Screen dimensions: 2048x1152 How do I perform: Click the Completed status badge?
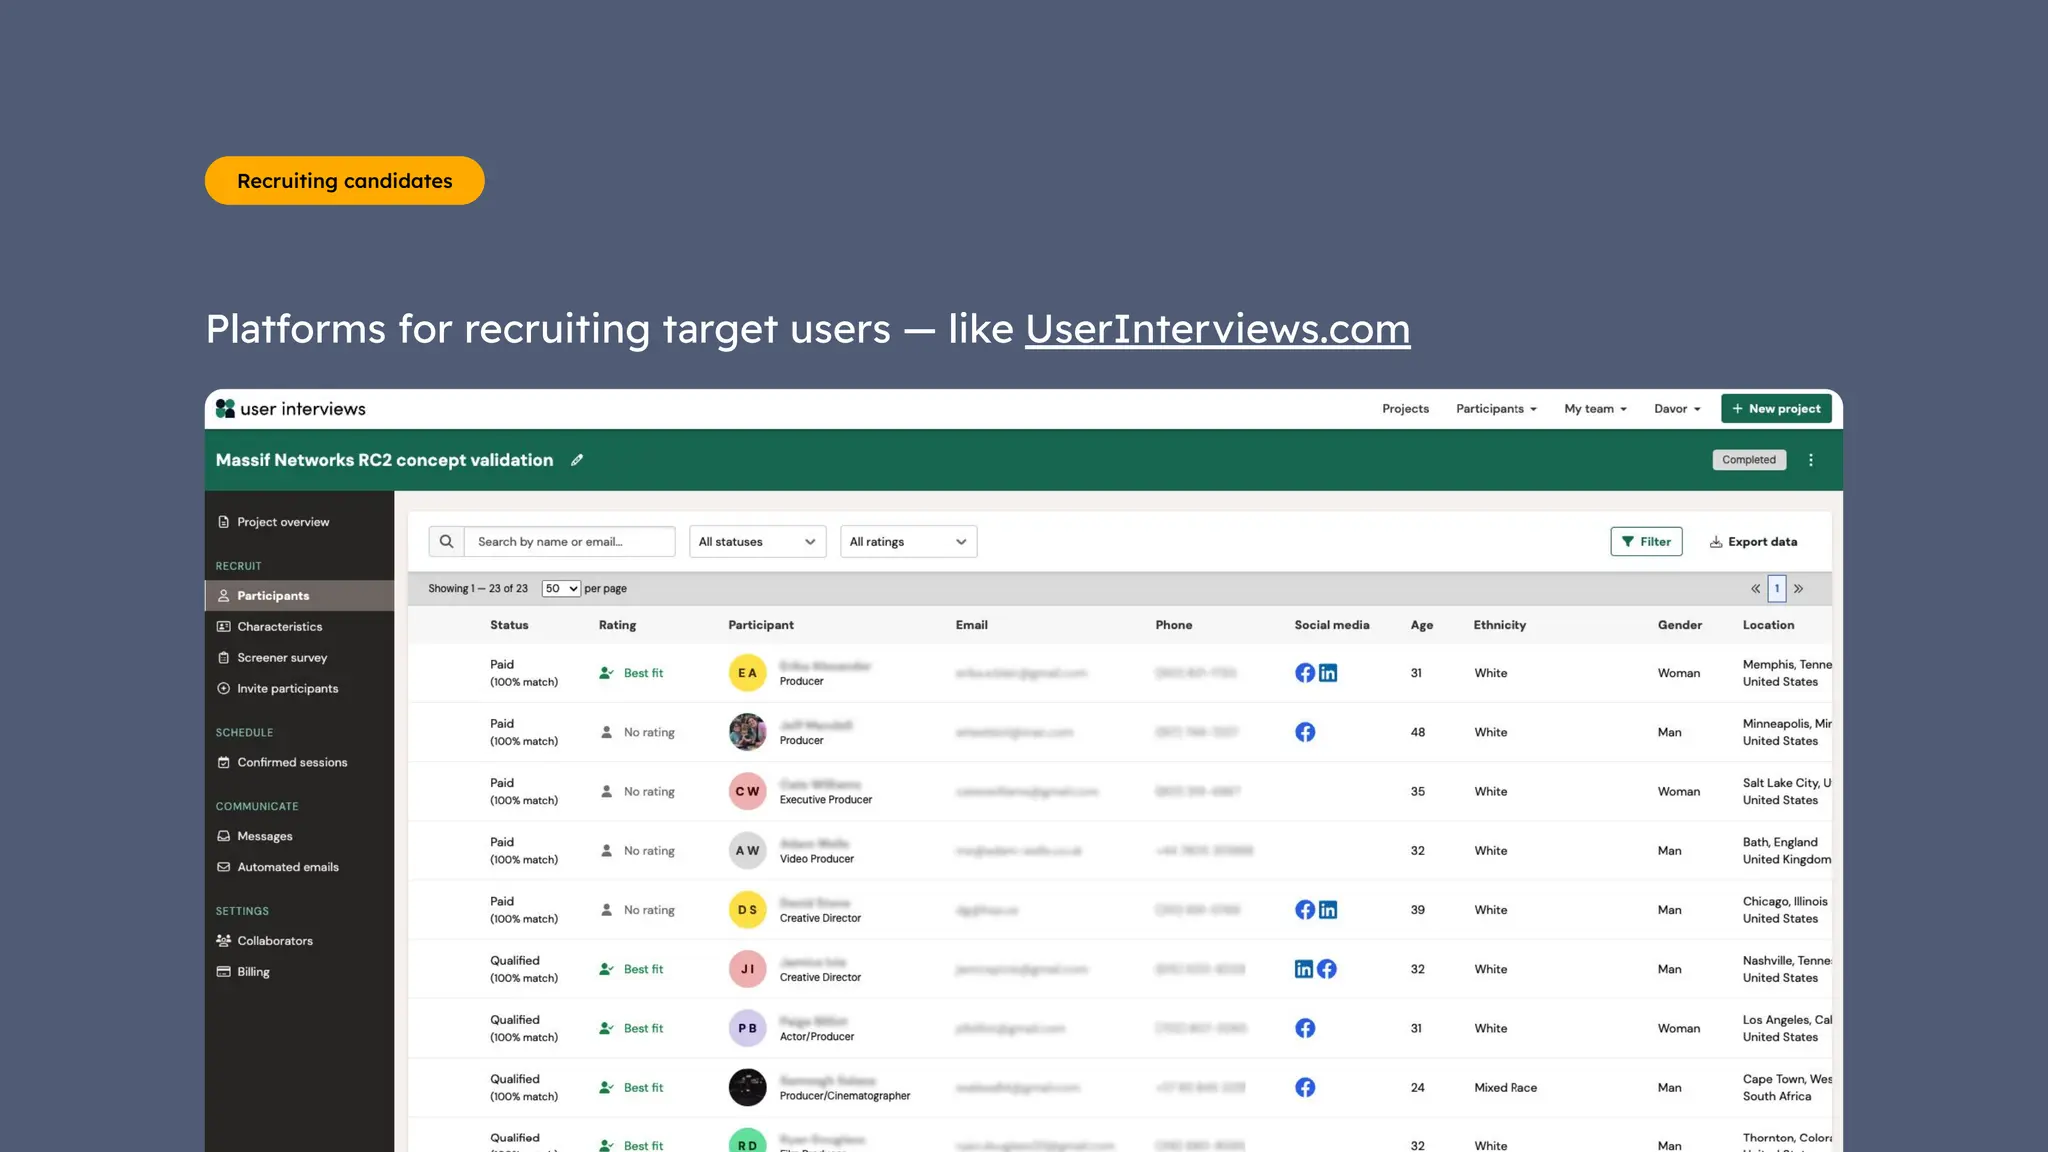pyautogui.click(x=1749, y=460)
